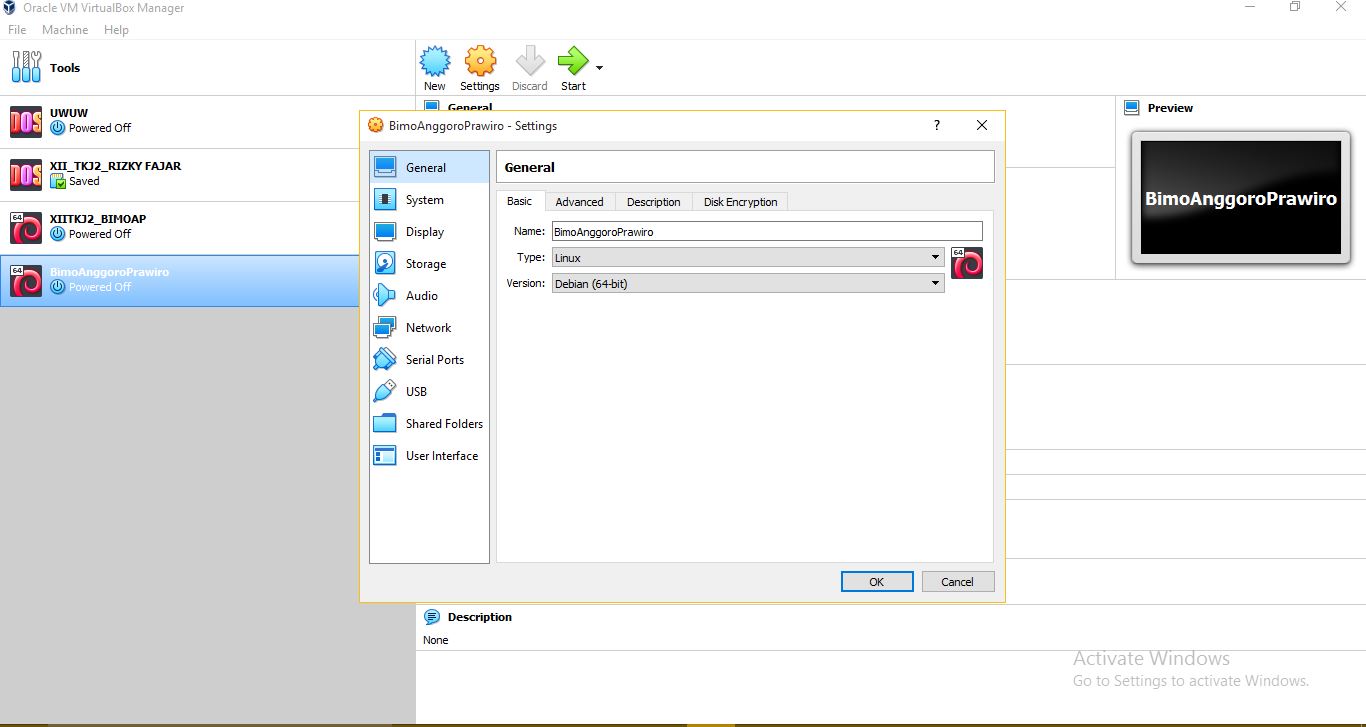
Task: Click the UWUW DOS icon
Action: coord(26,122)
